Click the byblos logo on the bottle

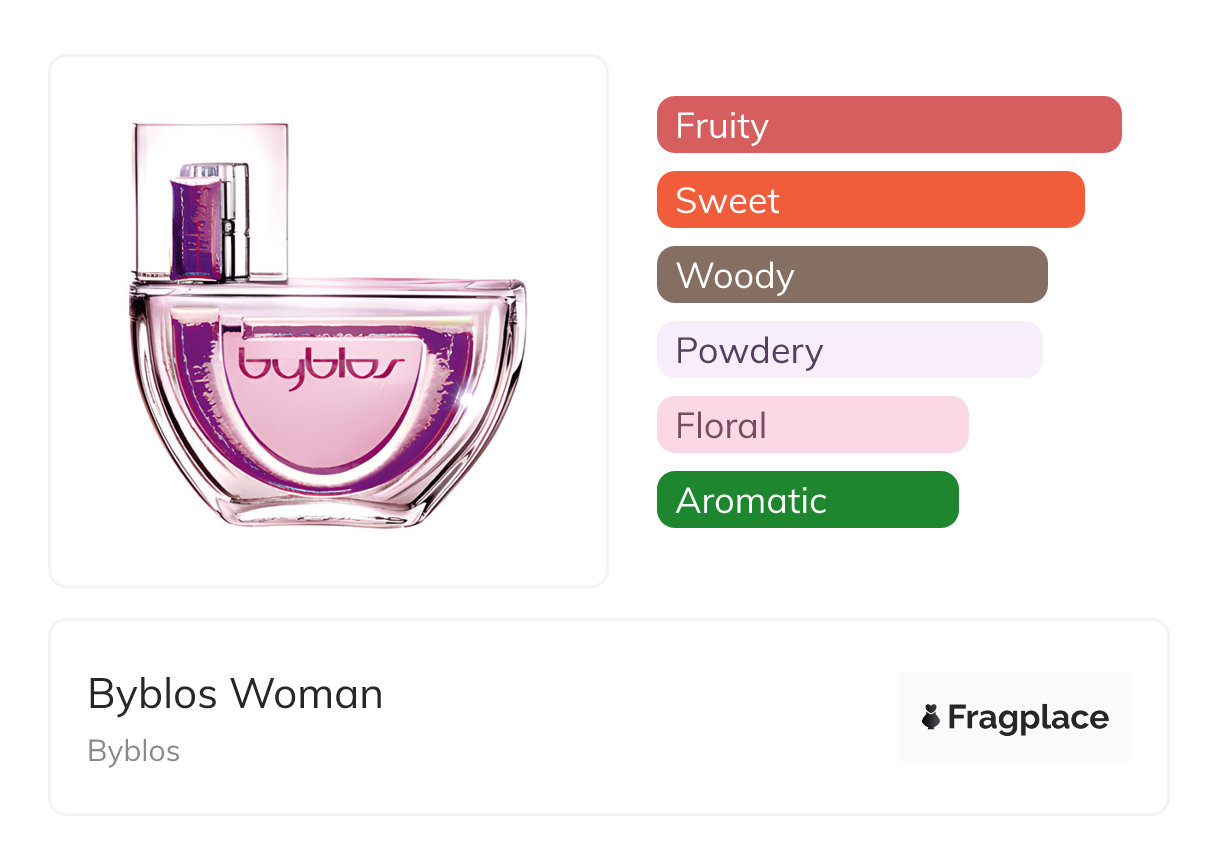pos(321,365)
